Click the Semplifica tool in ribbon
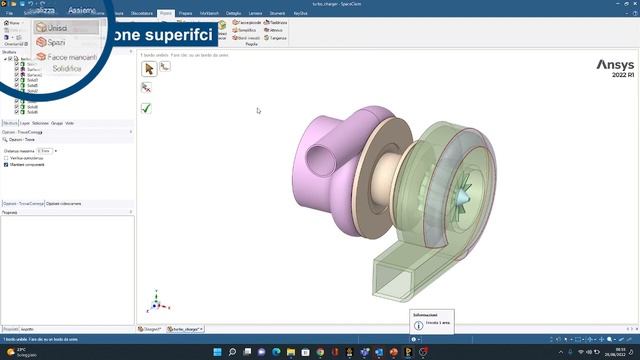 (x=244, y=30)
